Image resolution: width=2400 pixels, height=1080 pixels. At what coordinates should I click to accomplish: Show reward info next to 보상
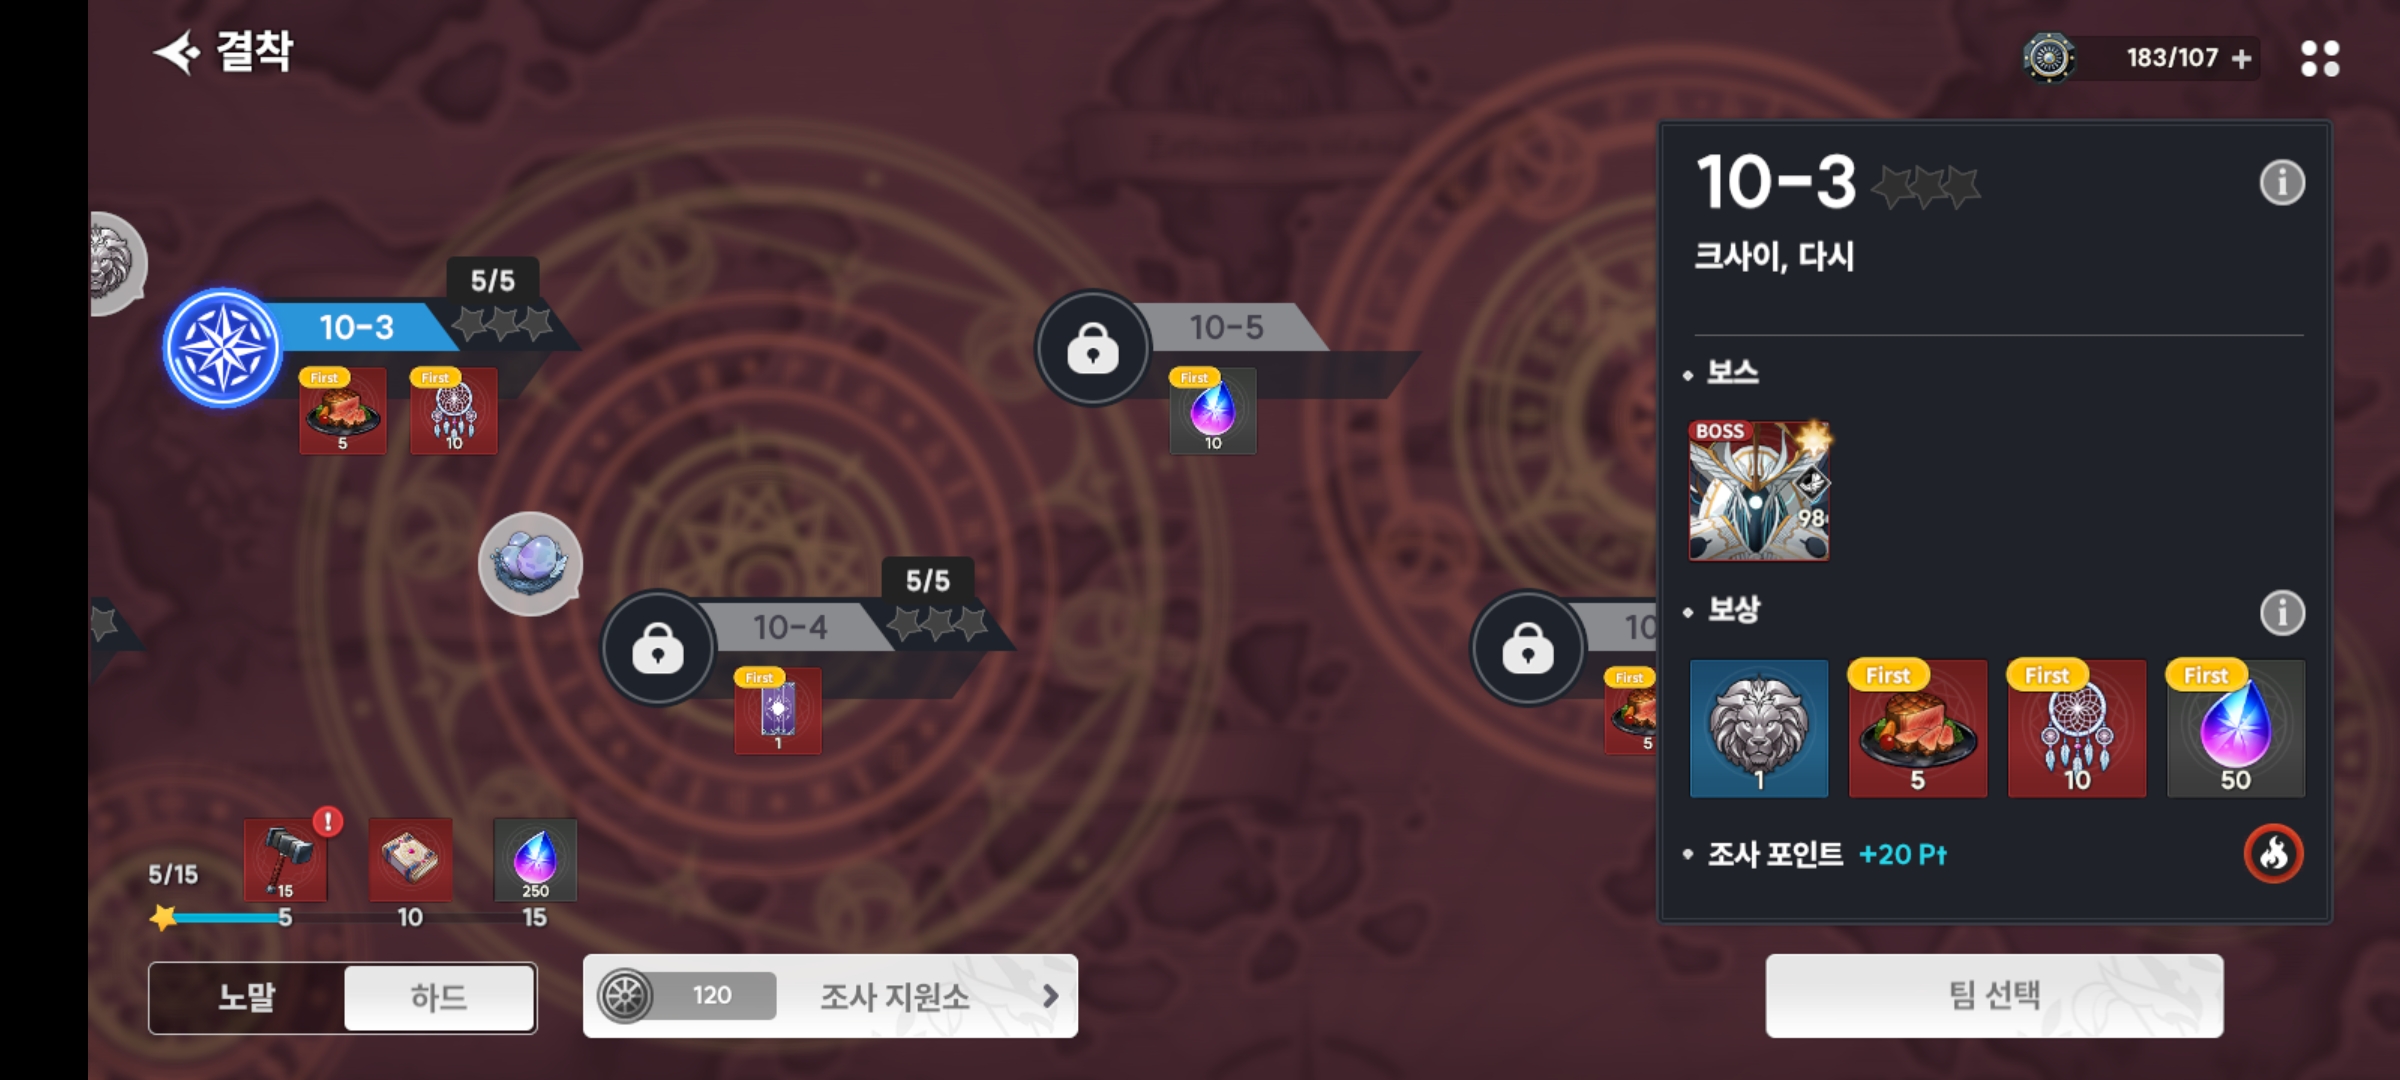tap(2282, 612)
